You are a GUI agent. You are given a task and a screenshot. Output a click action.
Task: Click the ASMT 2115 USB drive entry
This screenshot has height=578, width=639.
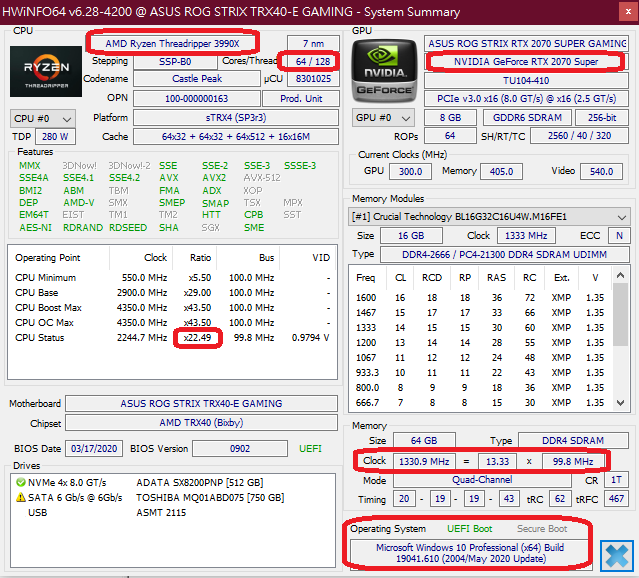coord(161,513)
